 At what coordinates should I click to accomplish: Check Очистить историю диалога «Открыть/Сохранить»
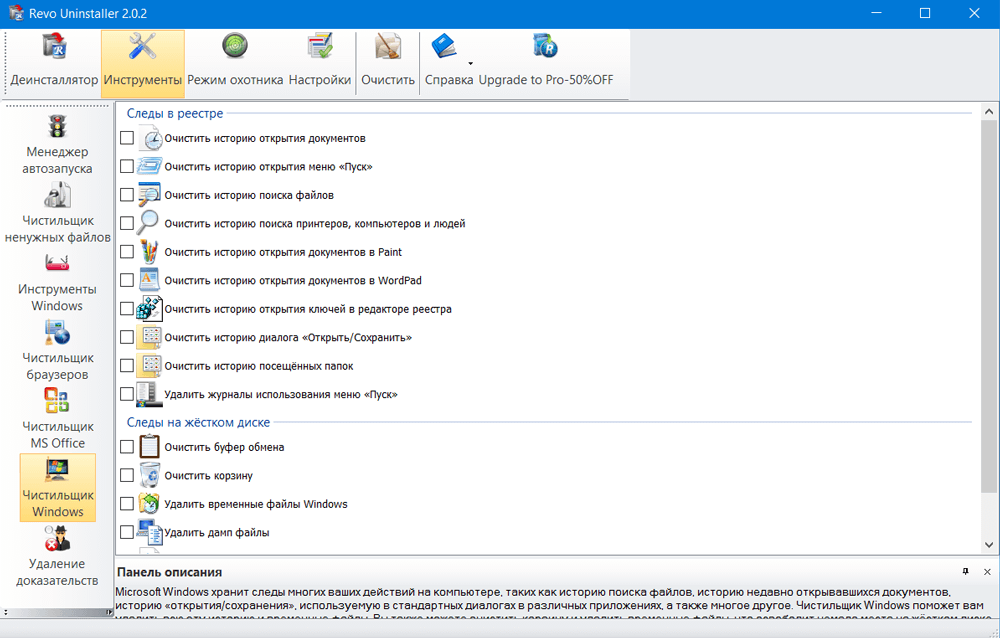(127, 337)
